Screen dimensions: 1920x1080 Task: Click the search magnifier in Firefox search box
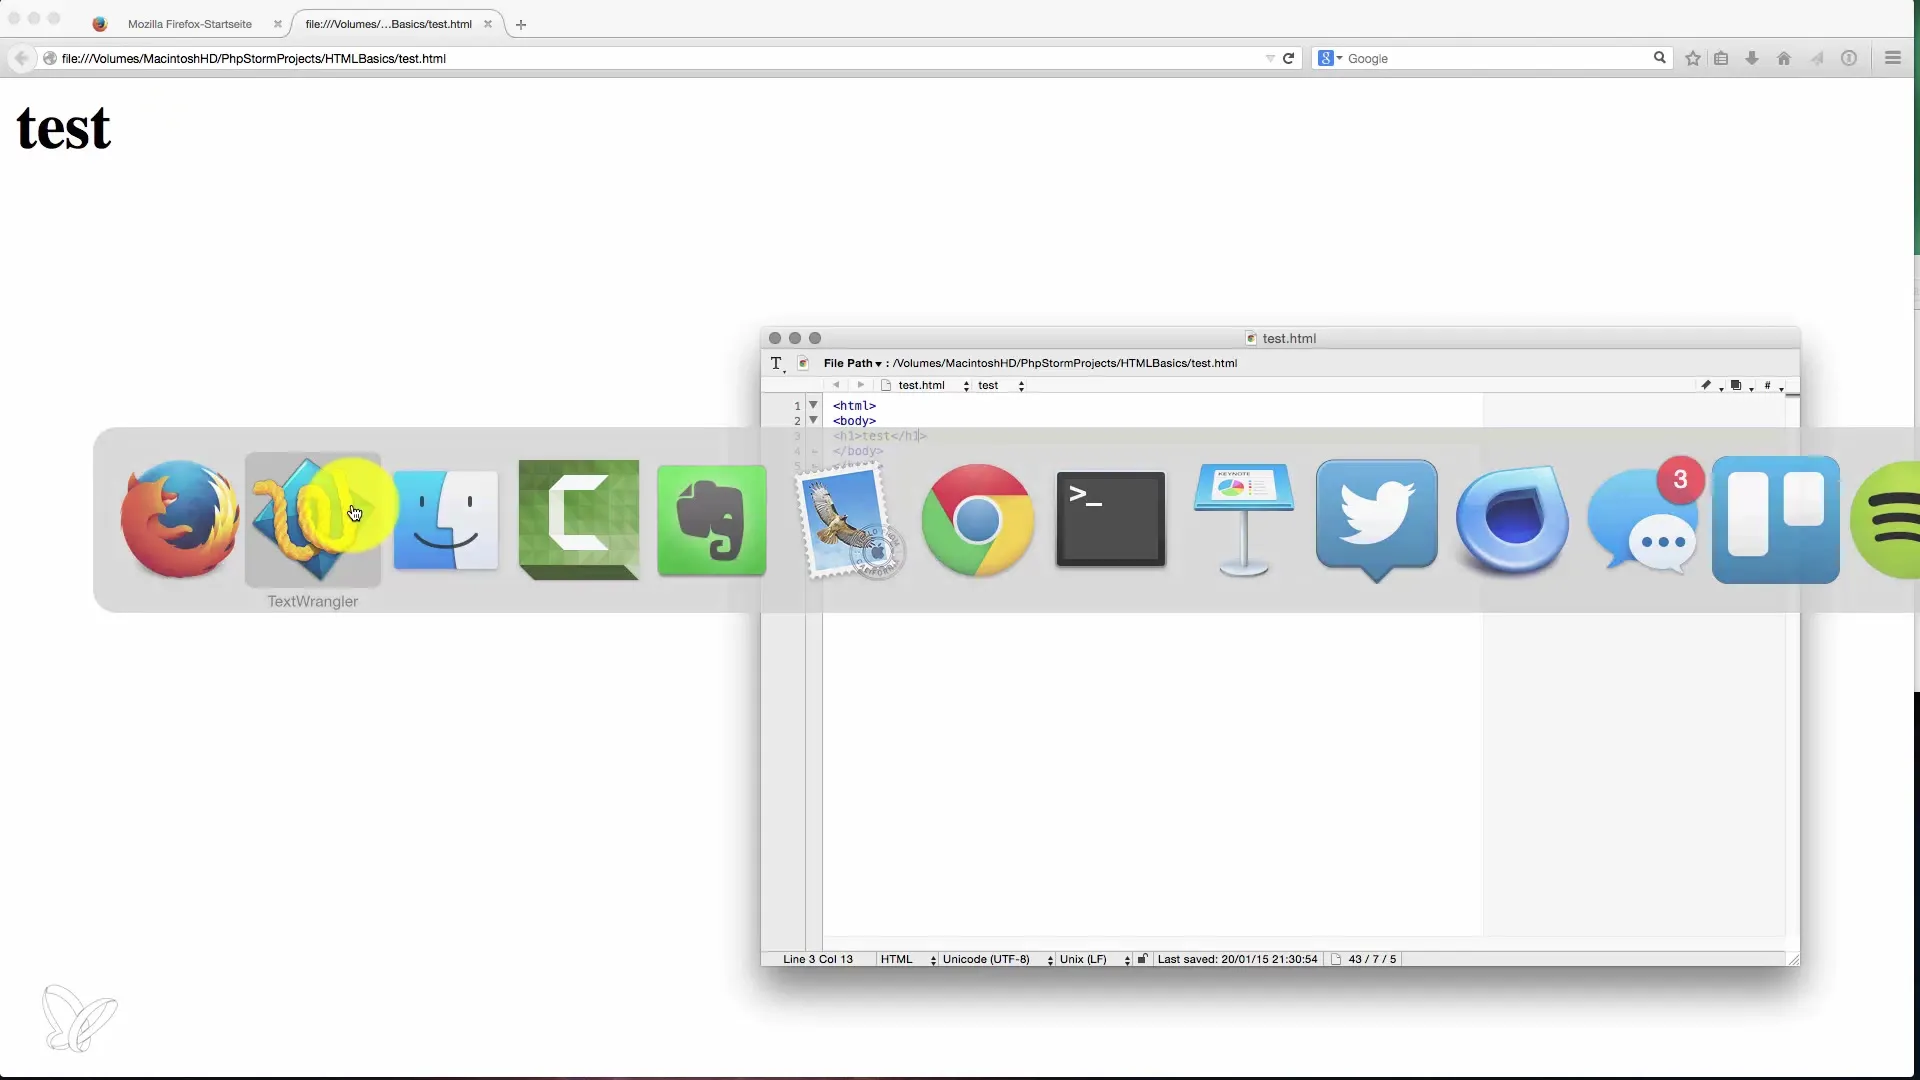click(1660, 58)
